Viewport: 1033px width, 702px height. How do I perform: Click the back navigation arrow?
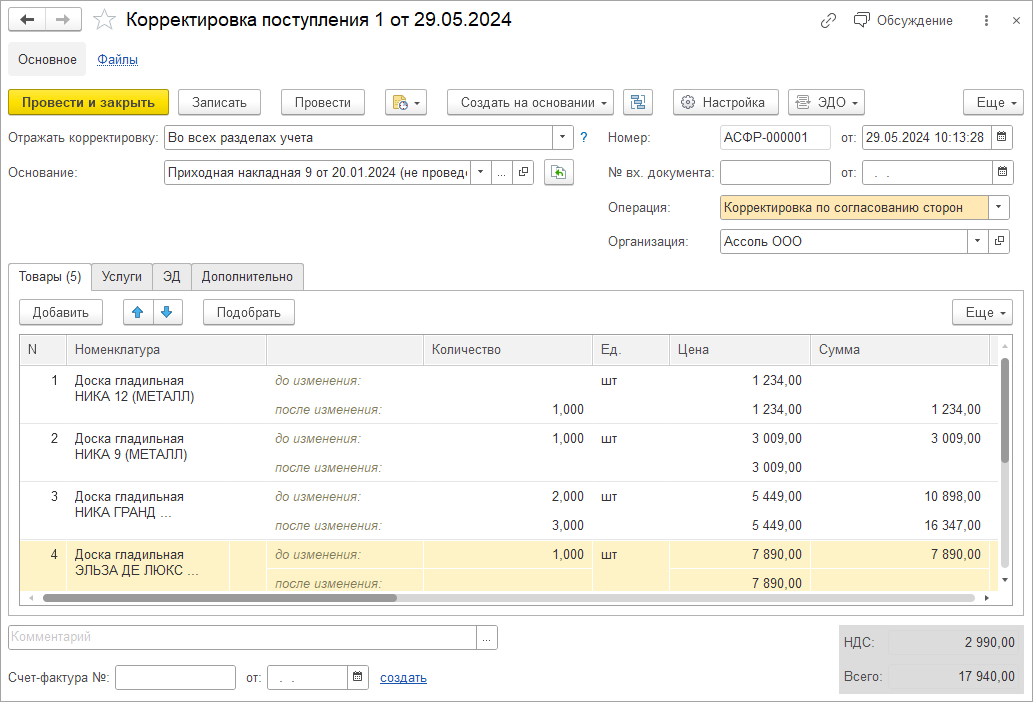click(x=27, y=20)
